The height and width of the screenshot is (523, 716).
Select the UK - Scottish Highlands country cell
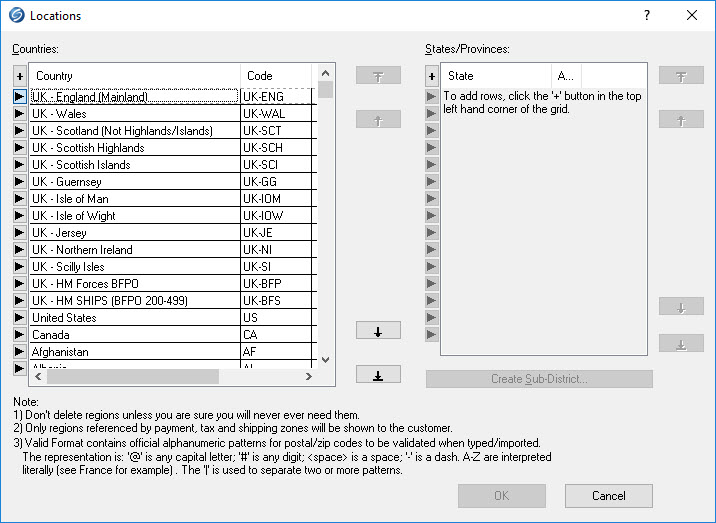[134, 148]
